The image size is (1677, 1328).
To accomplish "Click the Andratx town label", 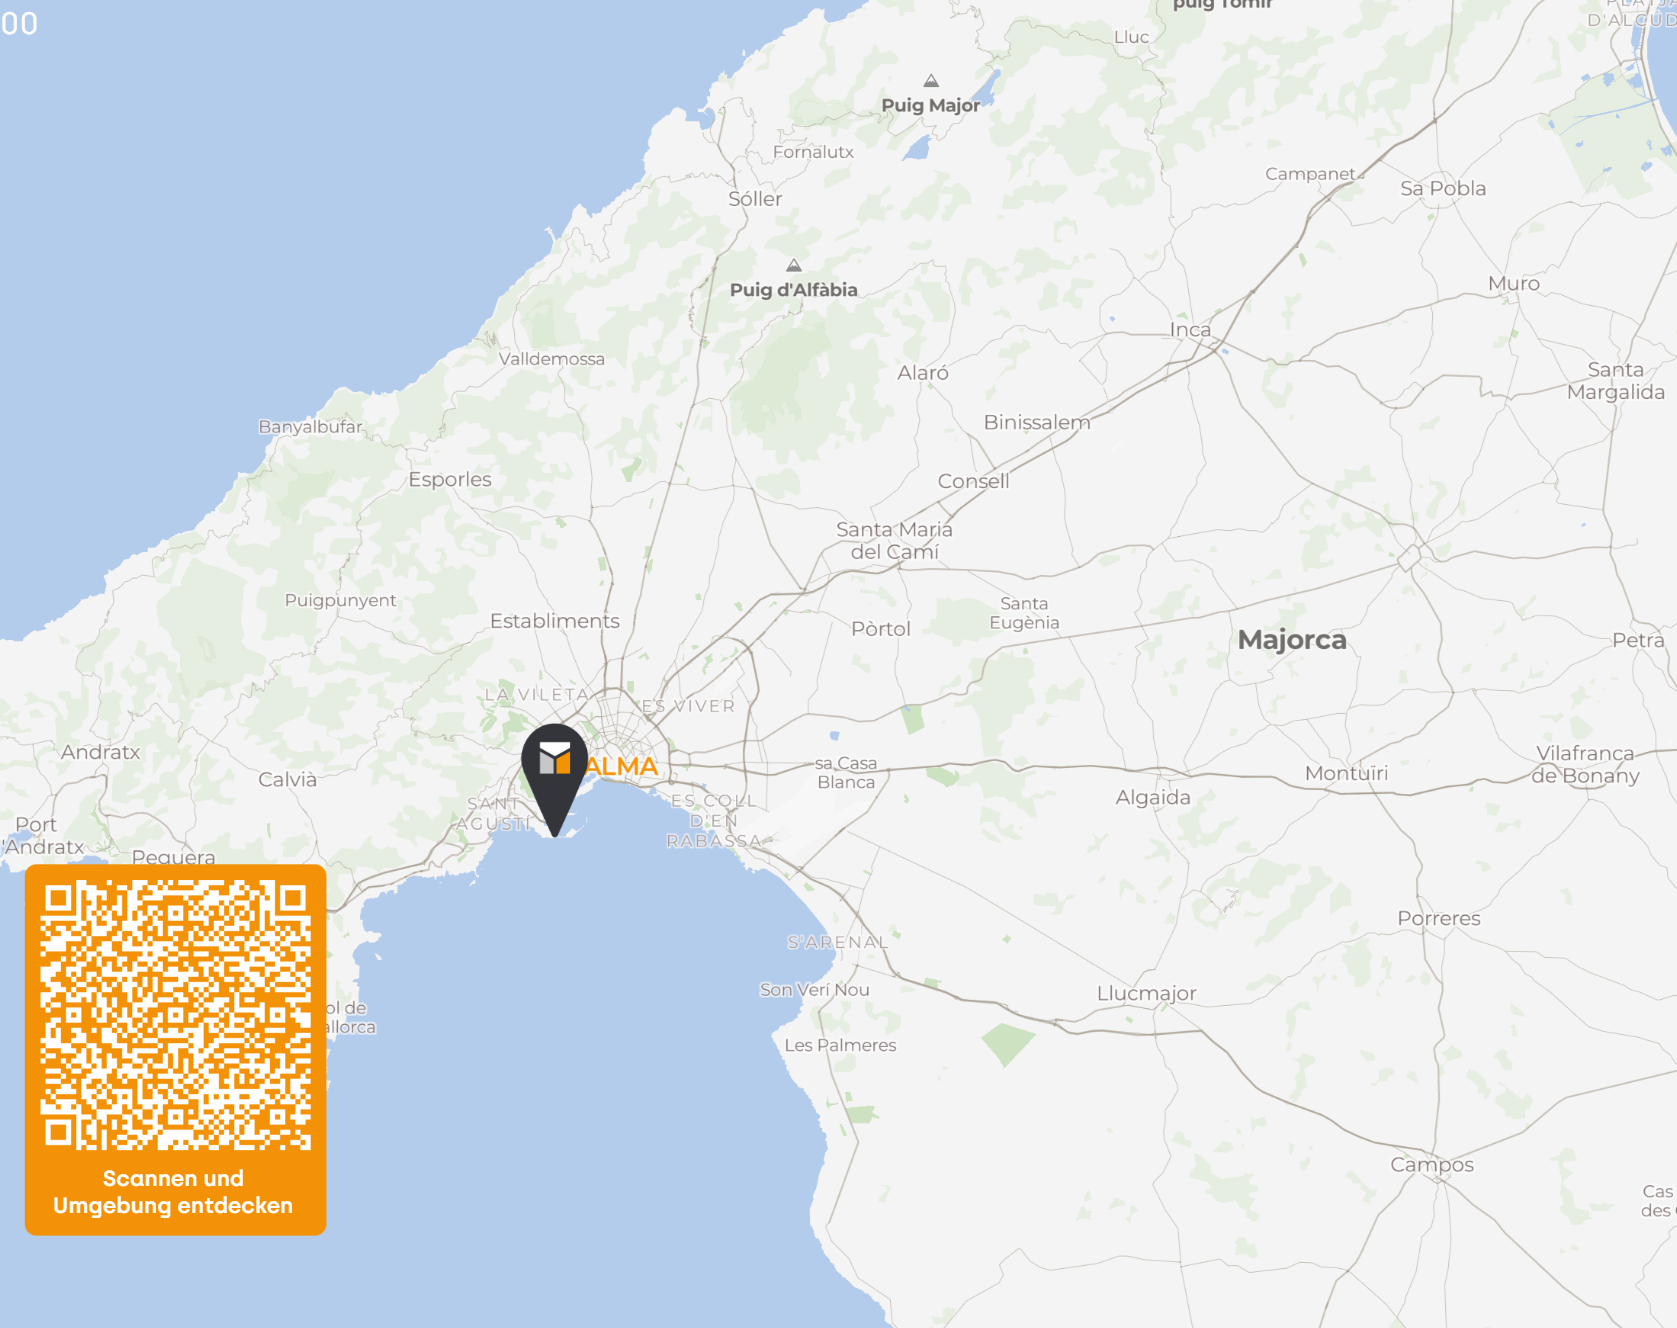I will pos(100,752).
